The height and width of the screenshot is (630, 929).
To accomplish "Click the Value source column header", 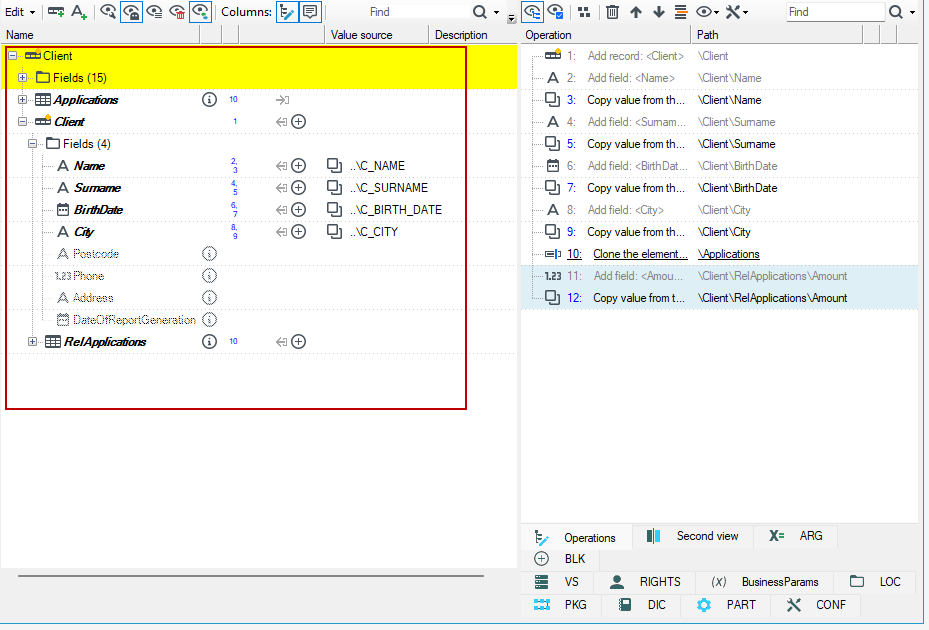I will 376,35.
